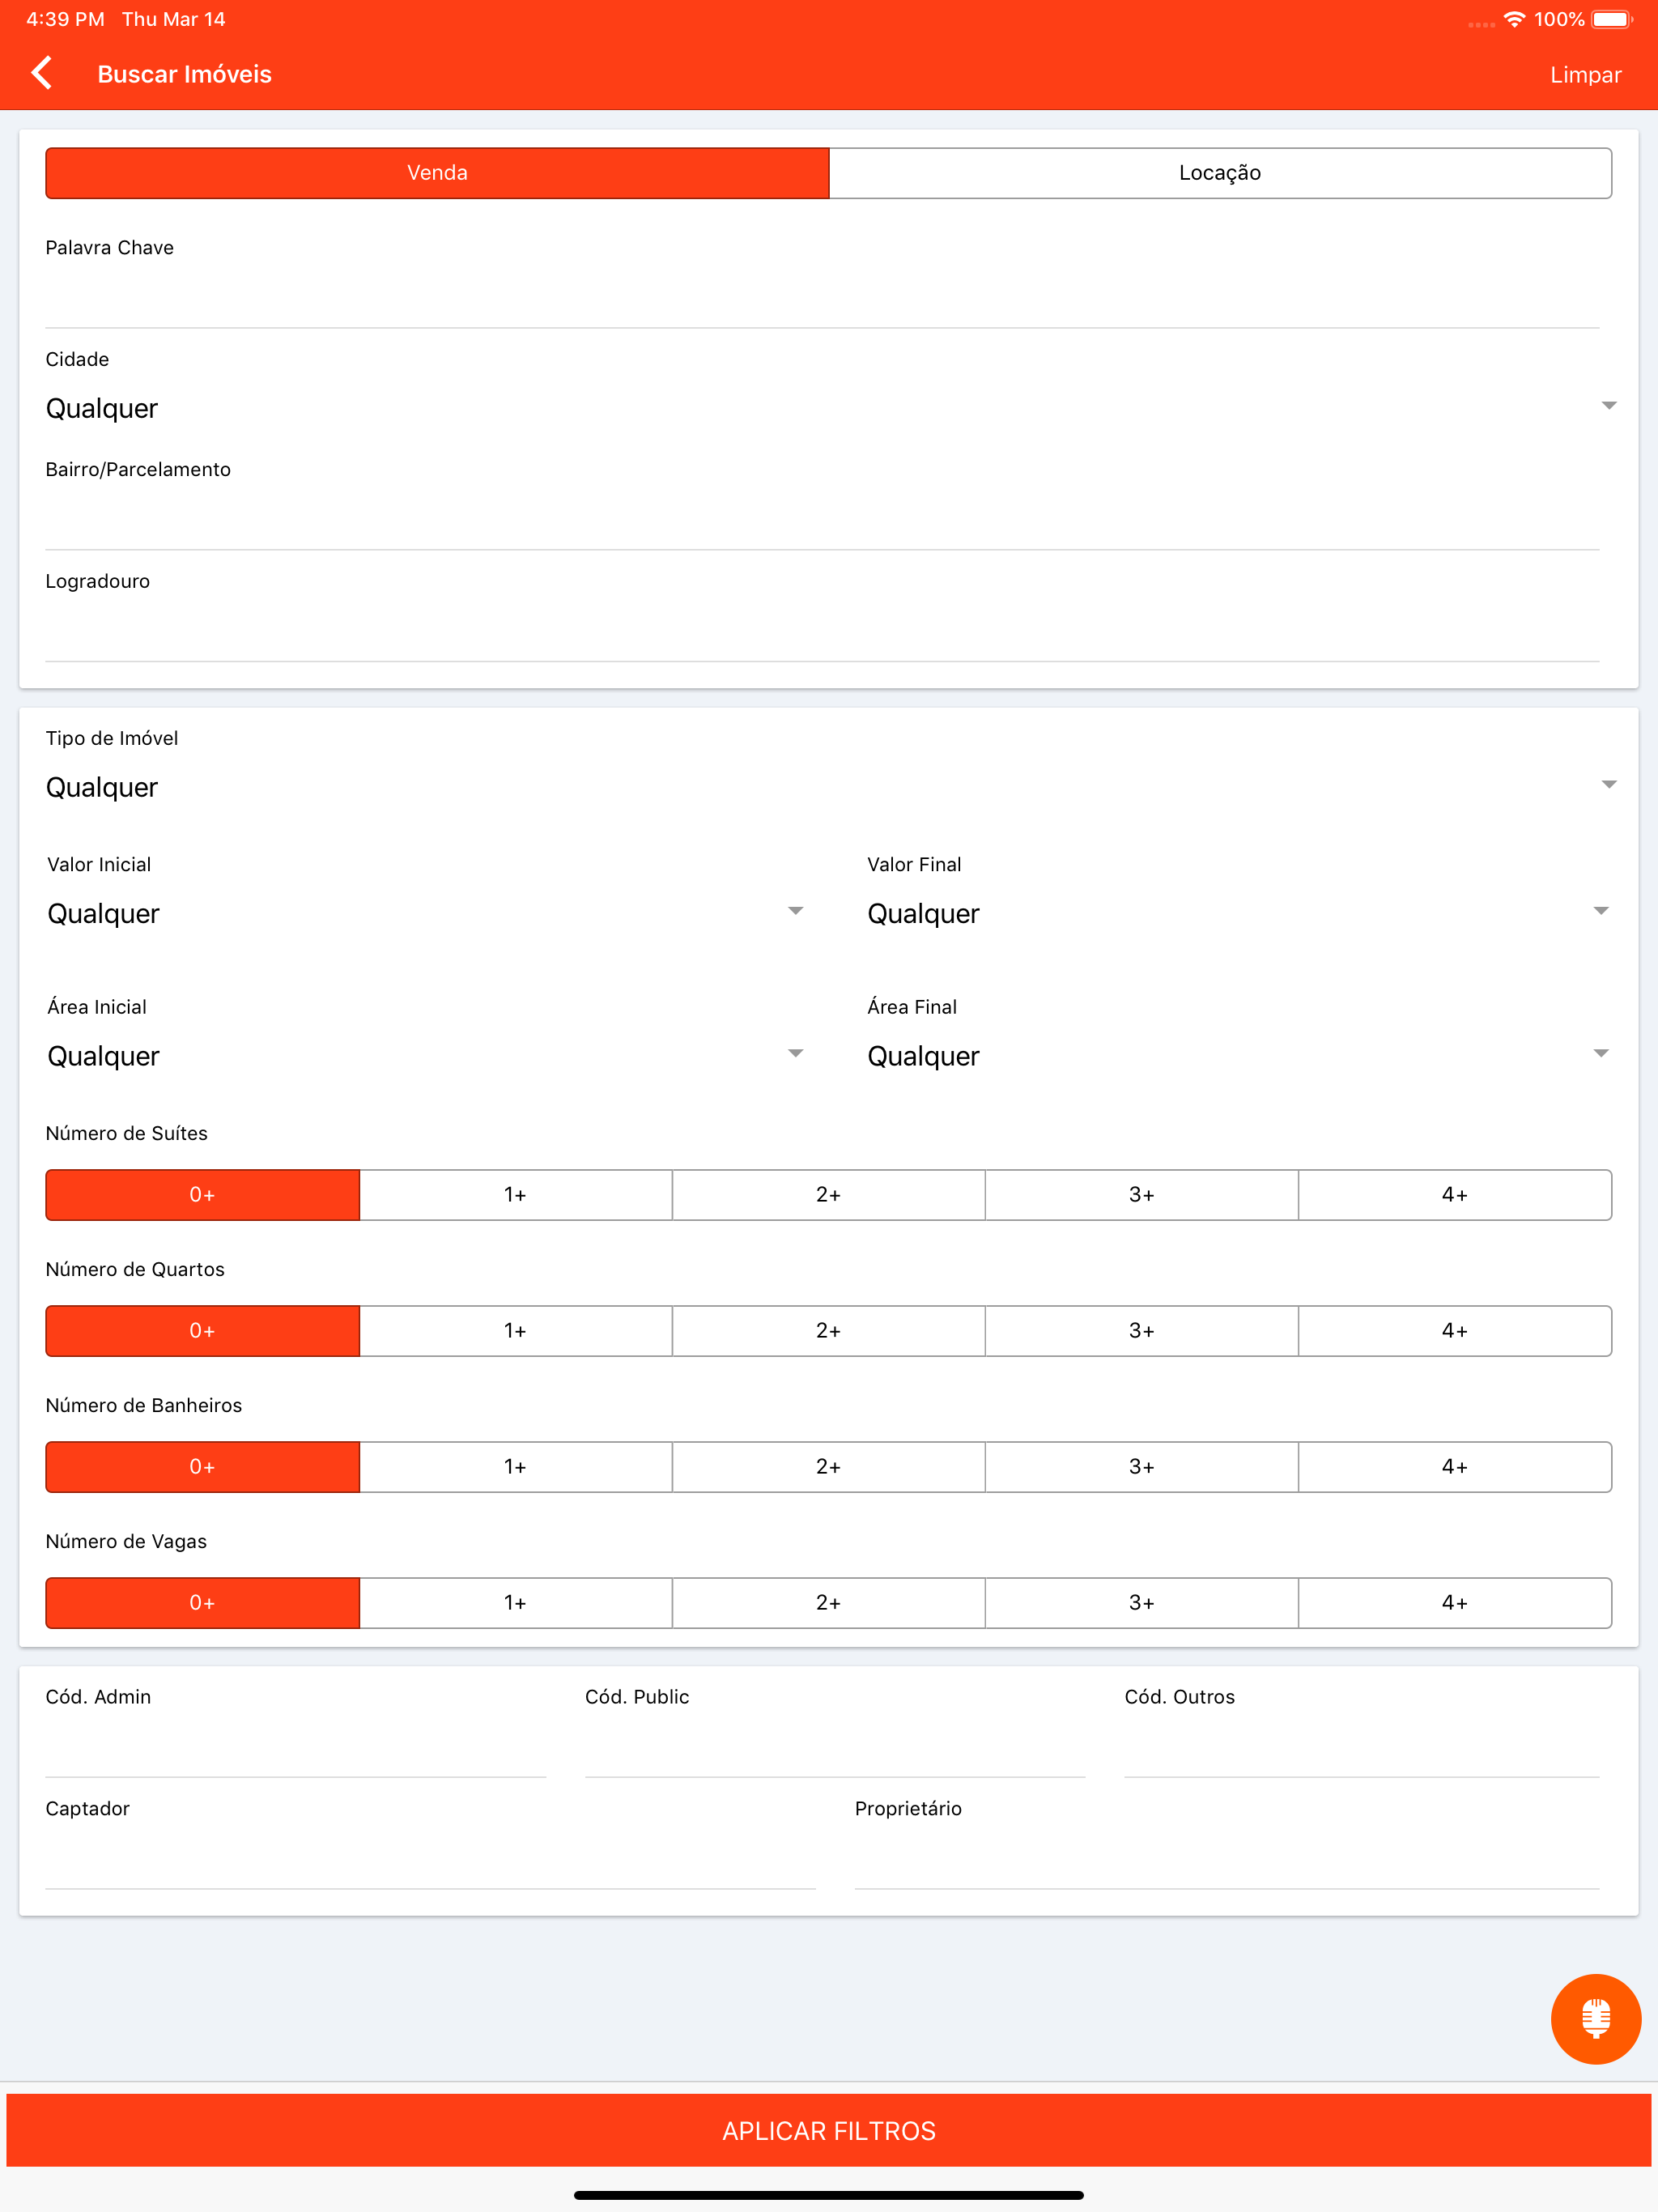Open the Valor Final dropdown
This screenshot has width=1658, height=2212.
[1238, 913]
